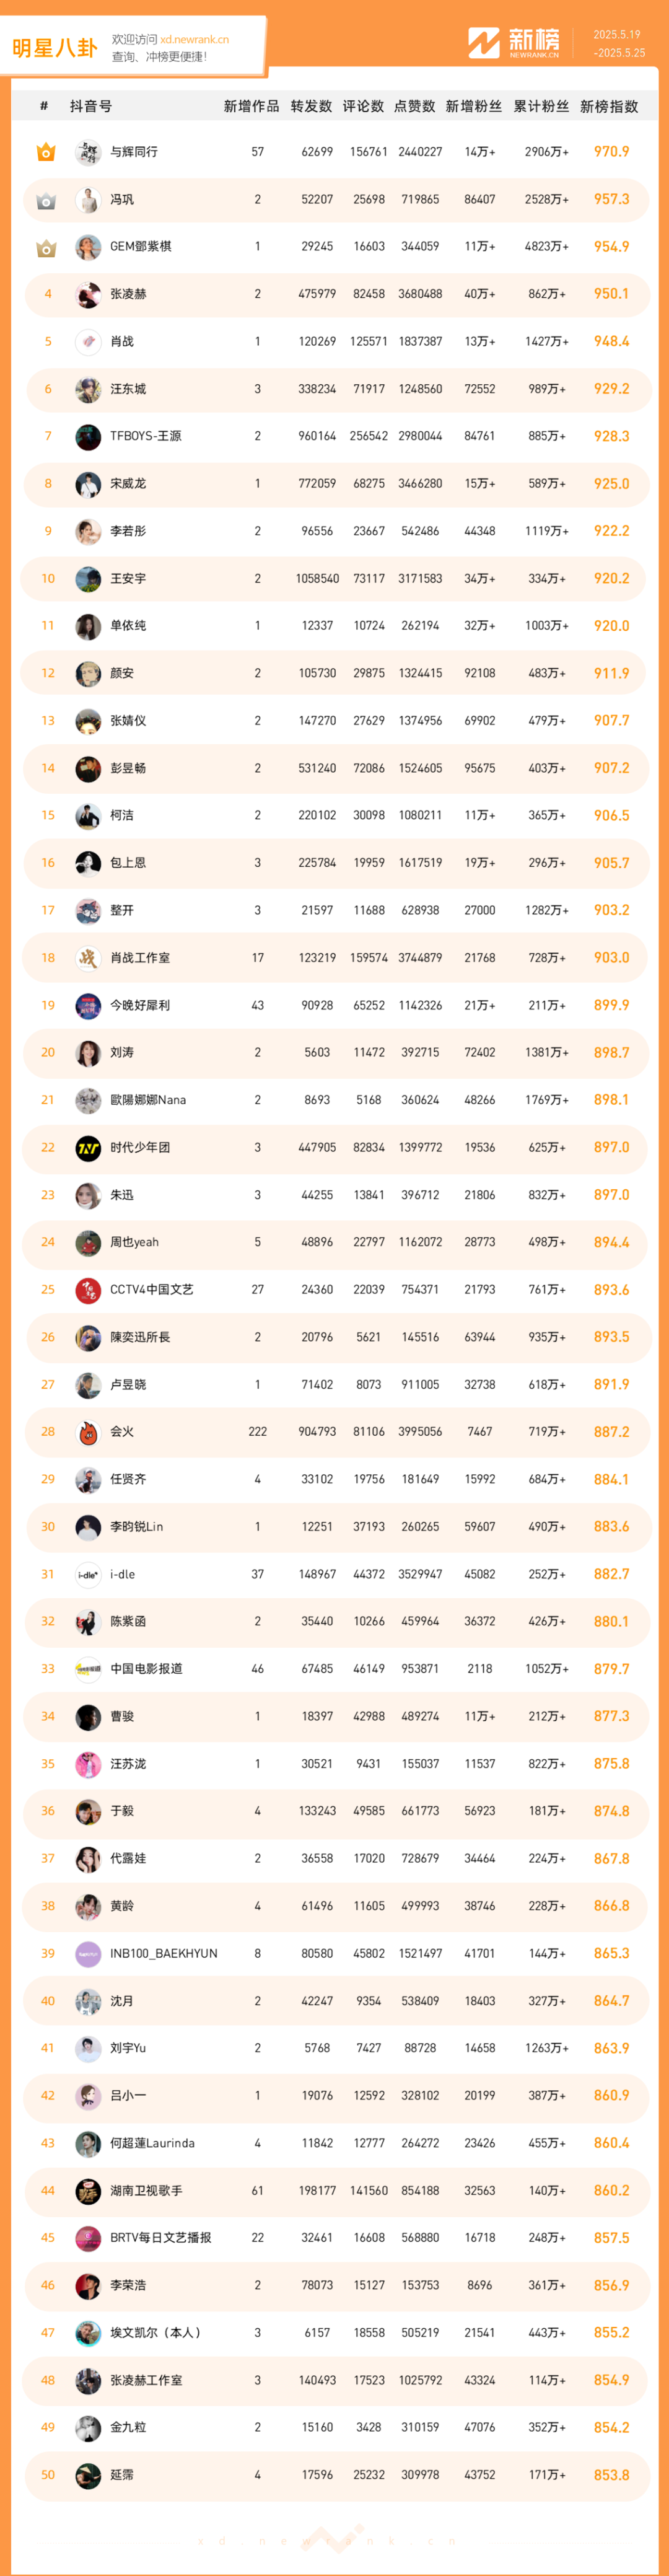Click the 明星八卦 title label
669x2576 pixels.
point(55,48)
